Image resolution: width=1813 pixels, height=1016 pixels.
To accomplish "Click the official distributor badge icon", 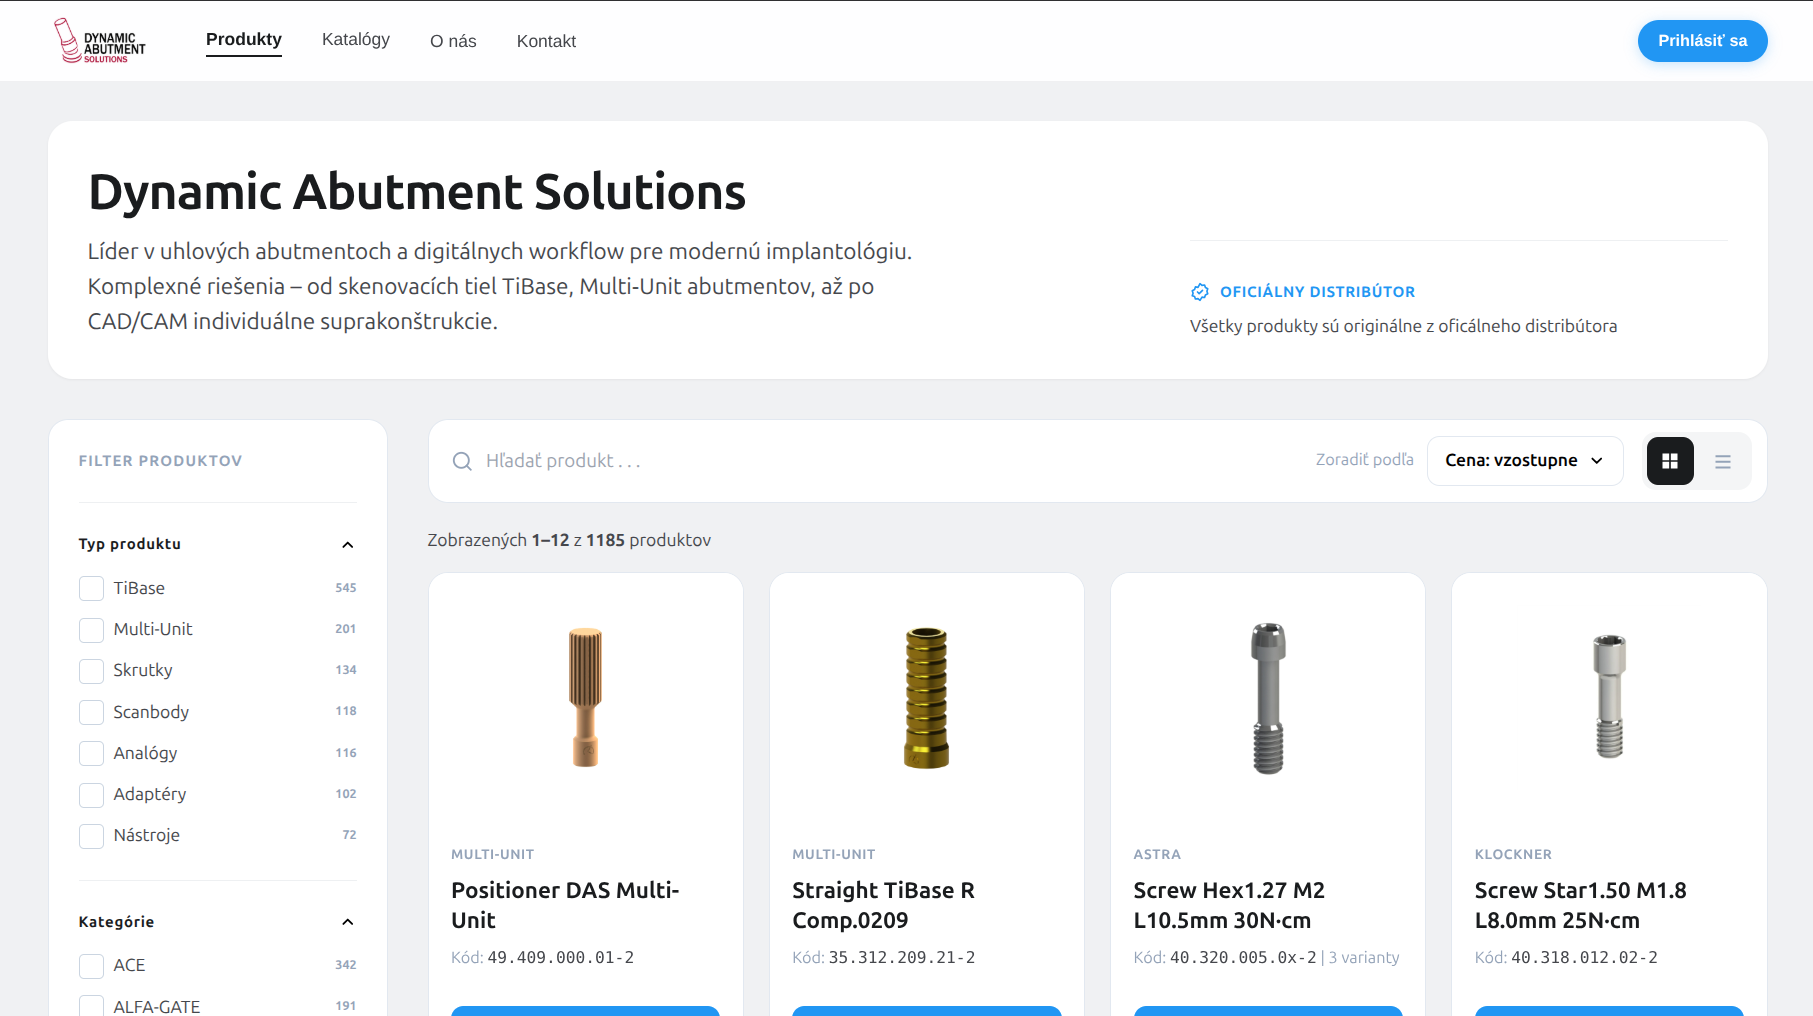I will click(x=1200, y=292).
